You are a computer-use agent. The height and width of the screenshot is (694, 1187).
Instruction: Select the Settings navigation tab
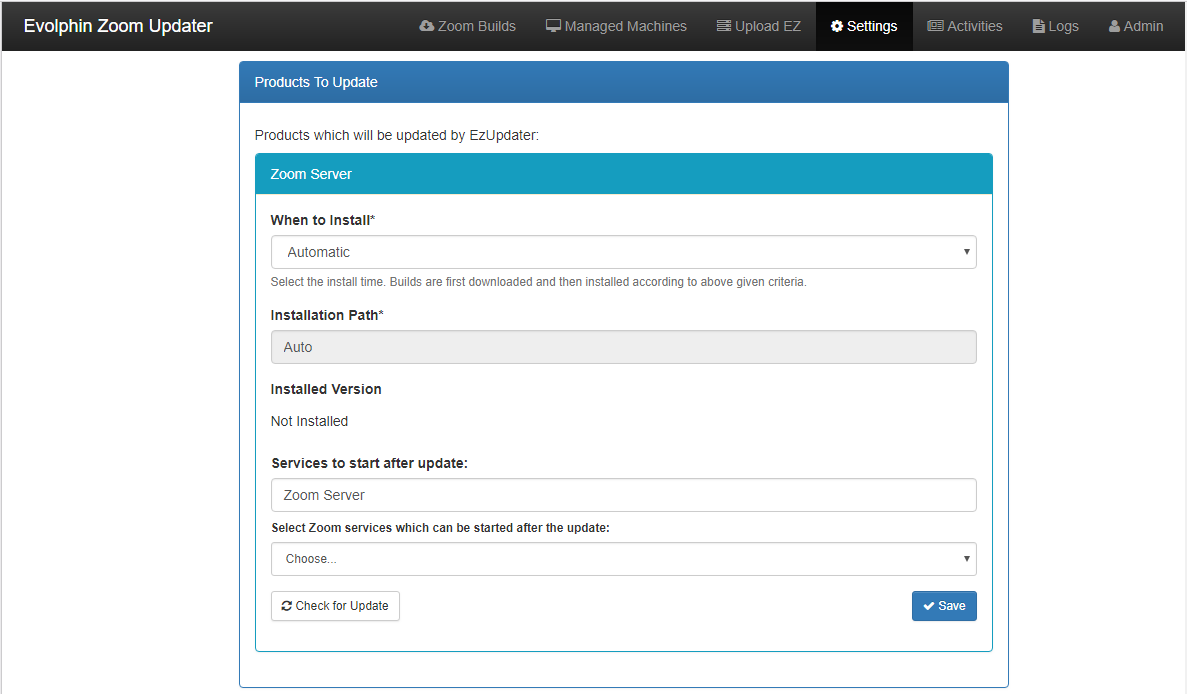[x=864, y=26]
